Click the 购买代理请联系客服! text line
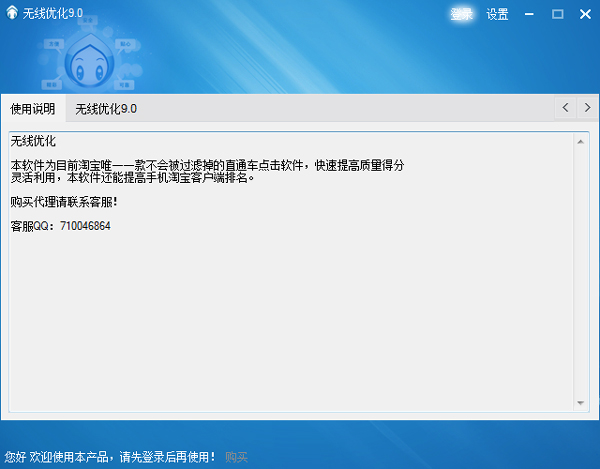This screenshot has height=469, width=600. (x=64, y=202)
